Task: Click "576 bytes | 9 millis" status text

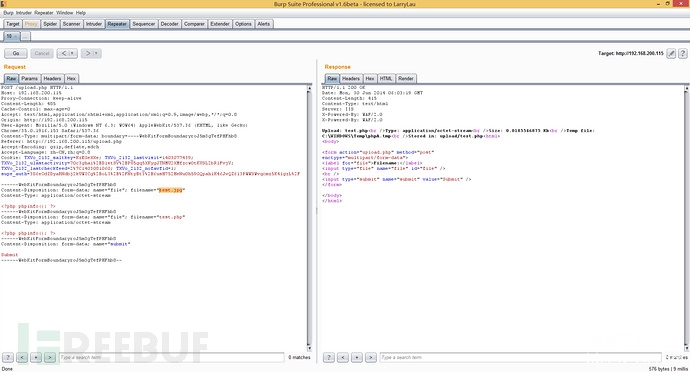Action: [668, 368]
